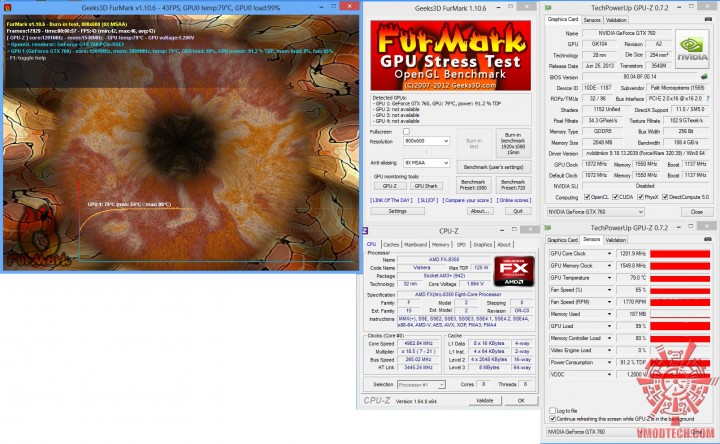Open GPU selector dropdown in upper GPU-Z

point(596,212)
